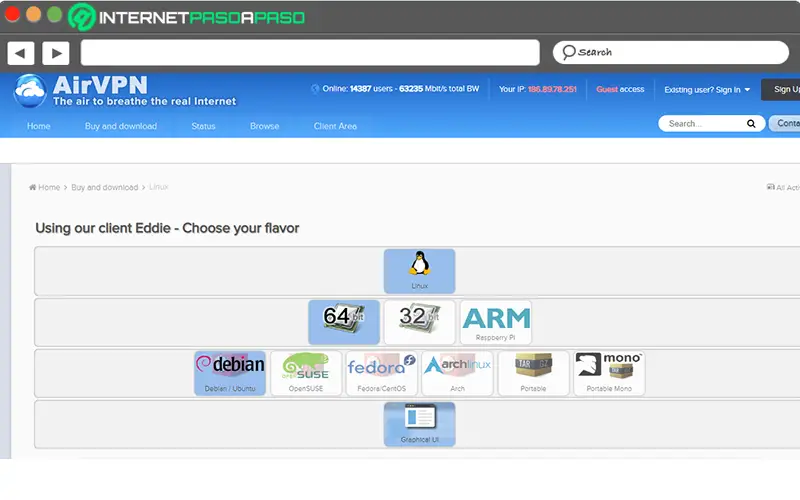Click the Guest access link
800x500 pixels.
point(620,89)
